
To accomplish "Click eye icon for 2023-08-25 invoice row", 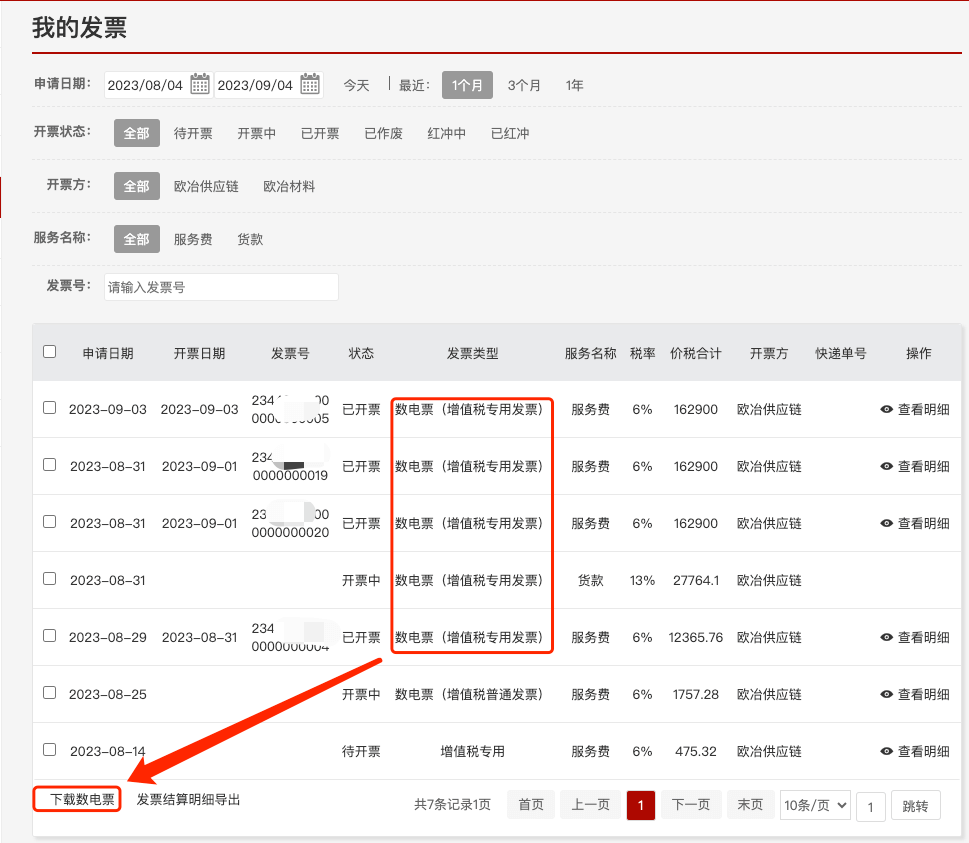I will 887,694.
